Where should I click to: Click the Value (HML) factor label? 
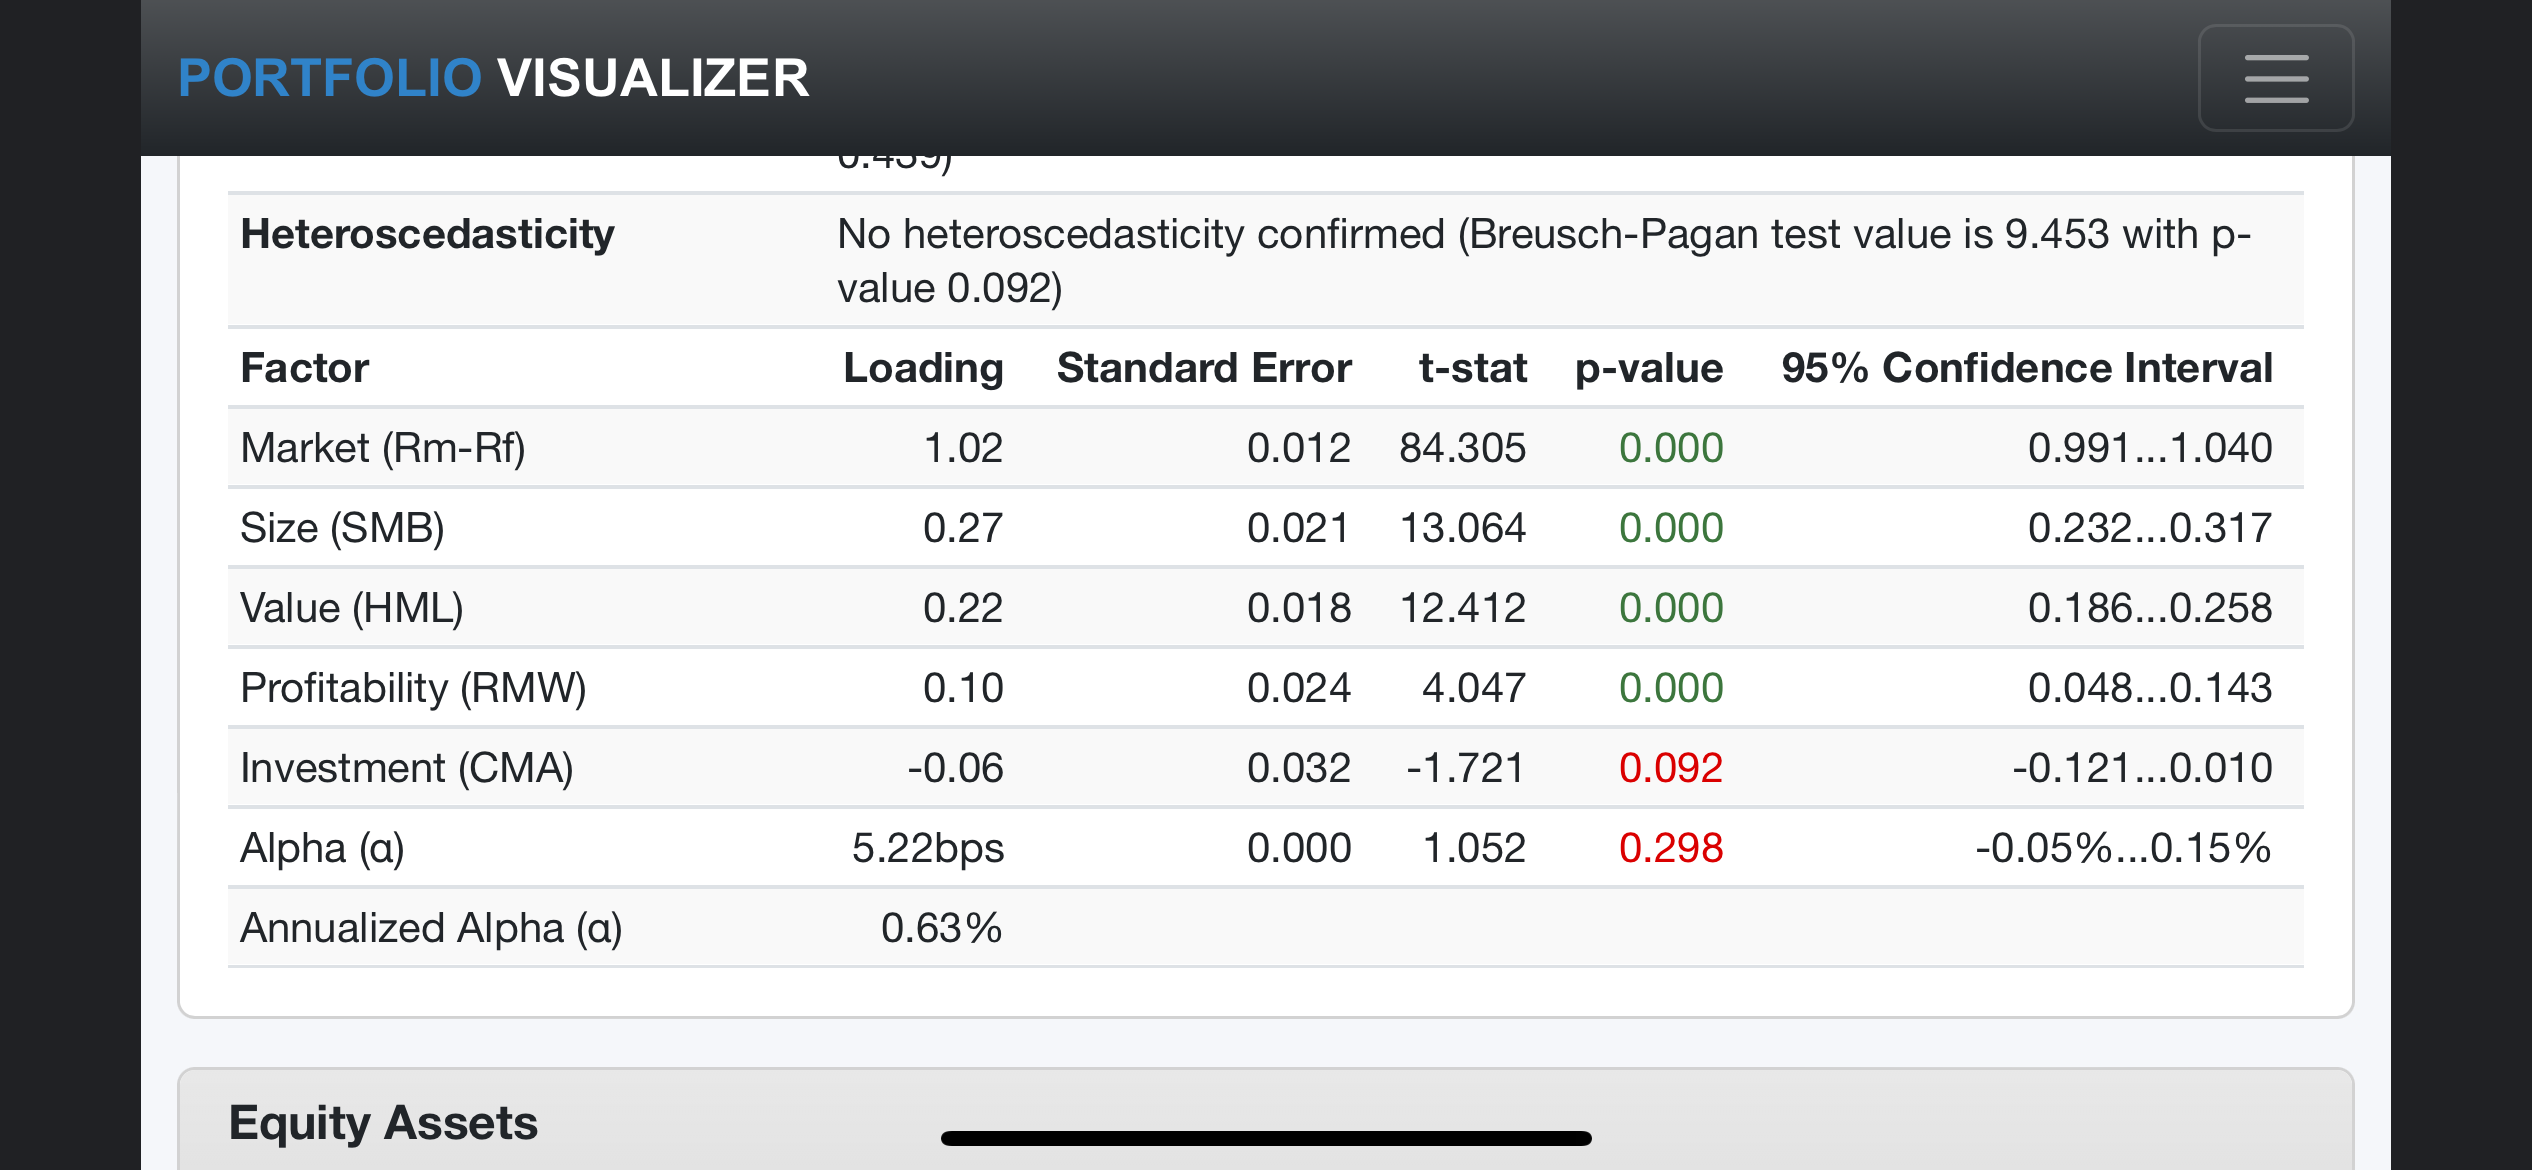coord(352,608)
